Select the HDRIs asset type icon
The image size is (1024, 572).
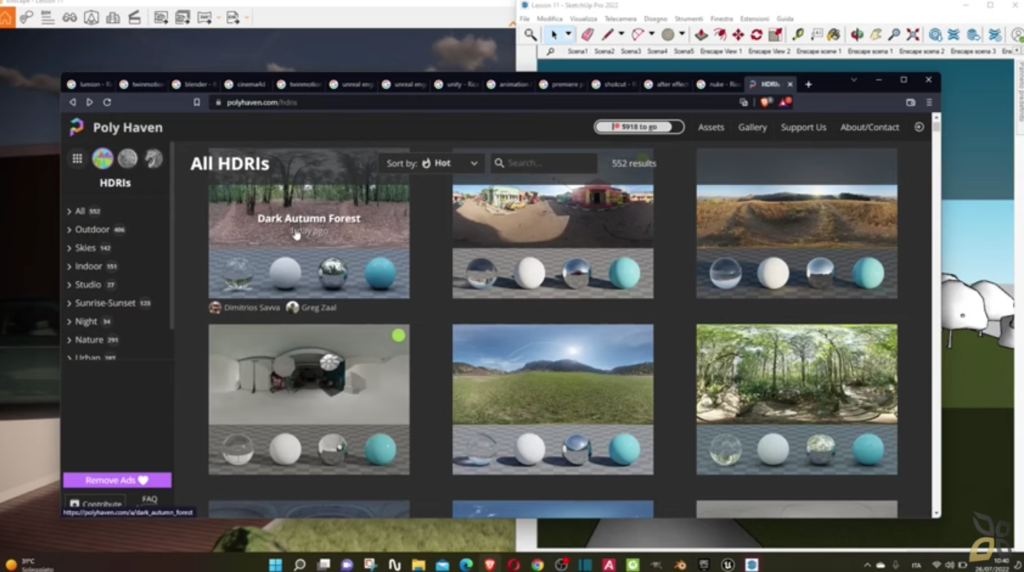[x=103, y=158]
